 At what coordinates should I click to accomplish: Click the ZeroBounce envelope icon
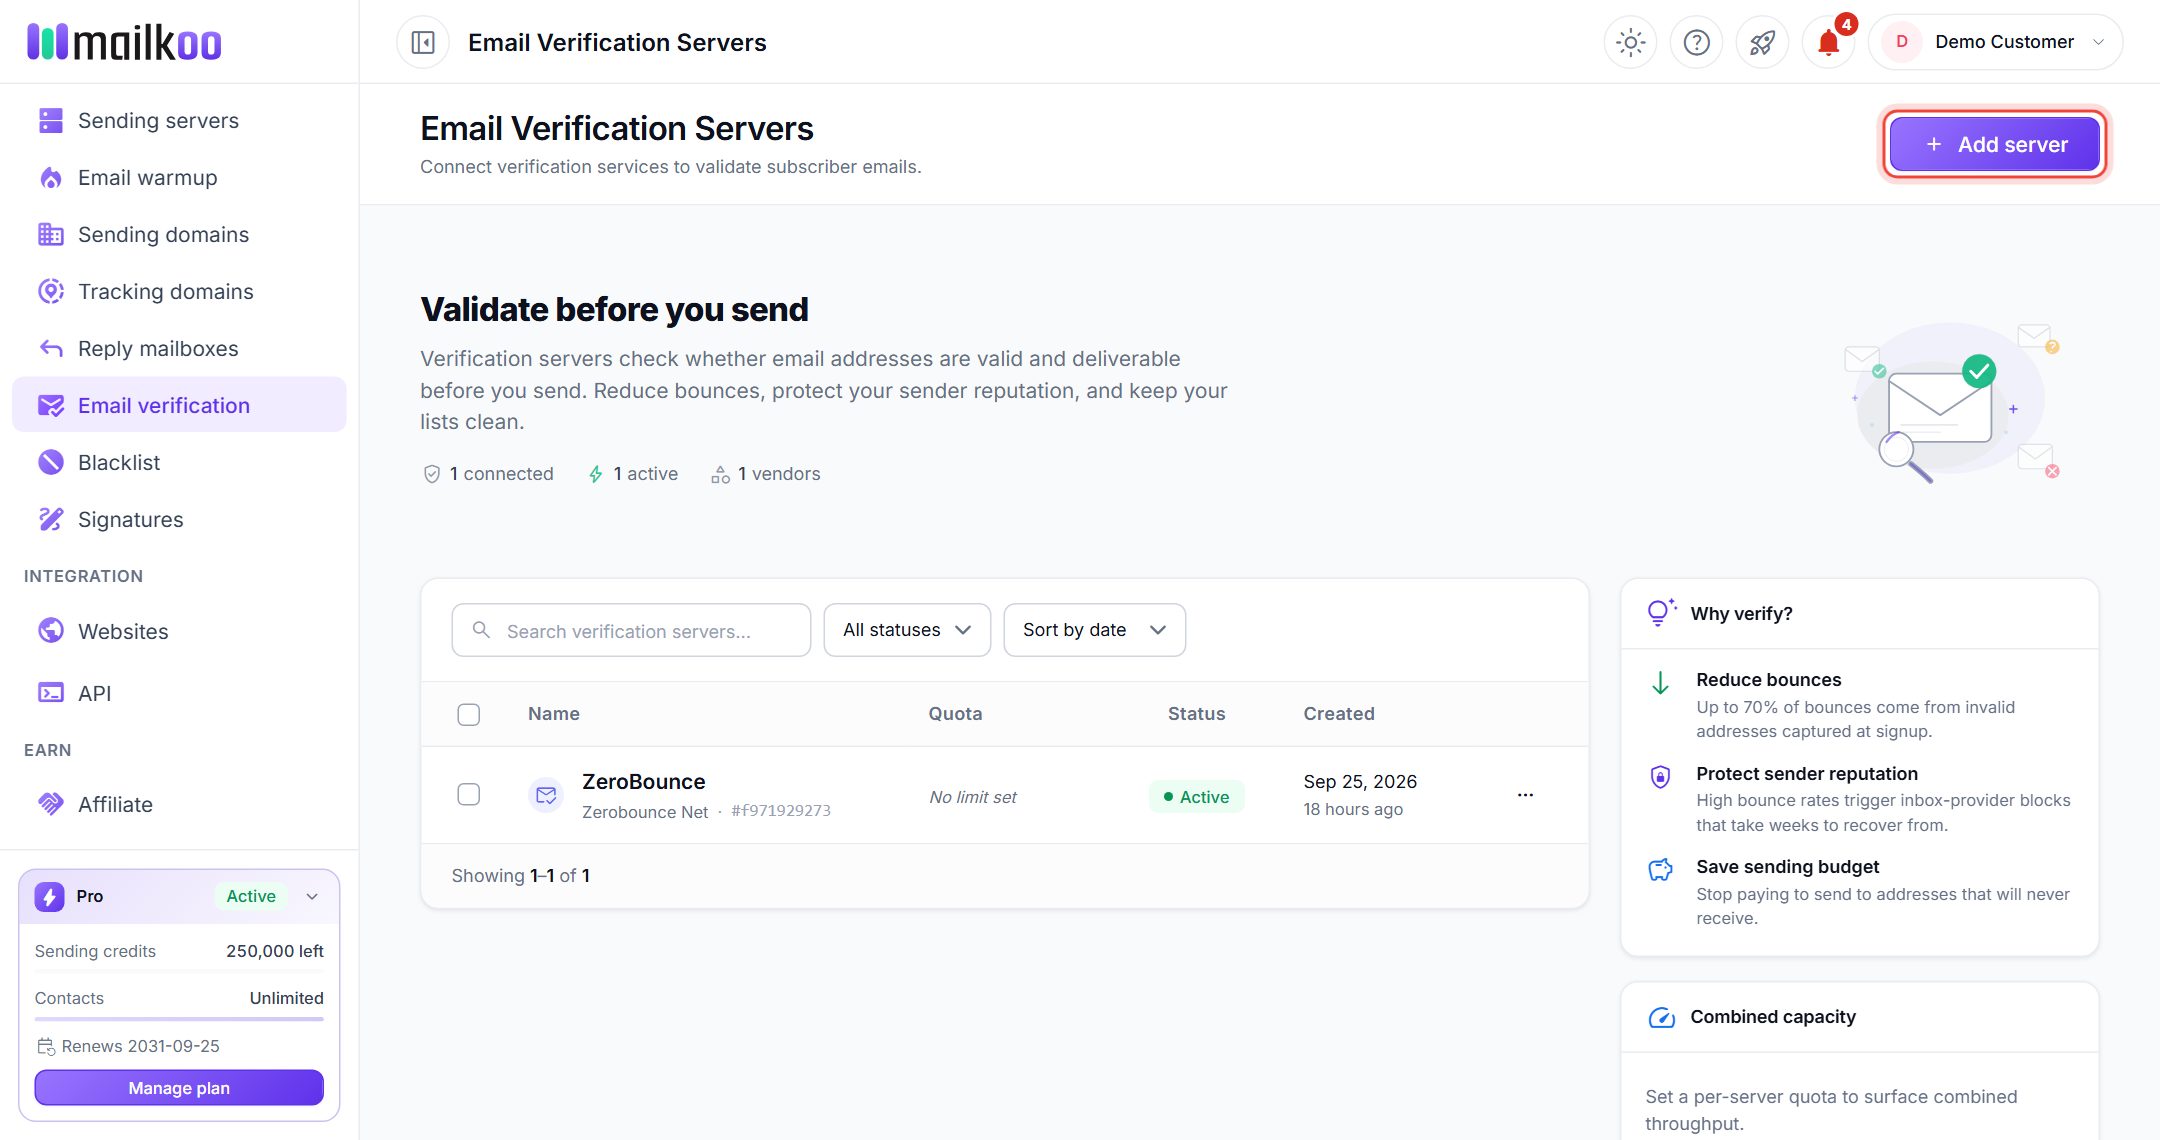coord(546,795)
